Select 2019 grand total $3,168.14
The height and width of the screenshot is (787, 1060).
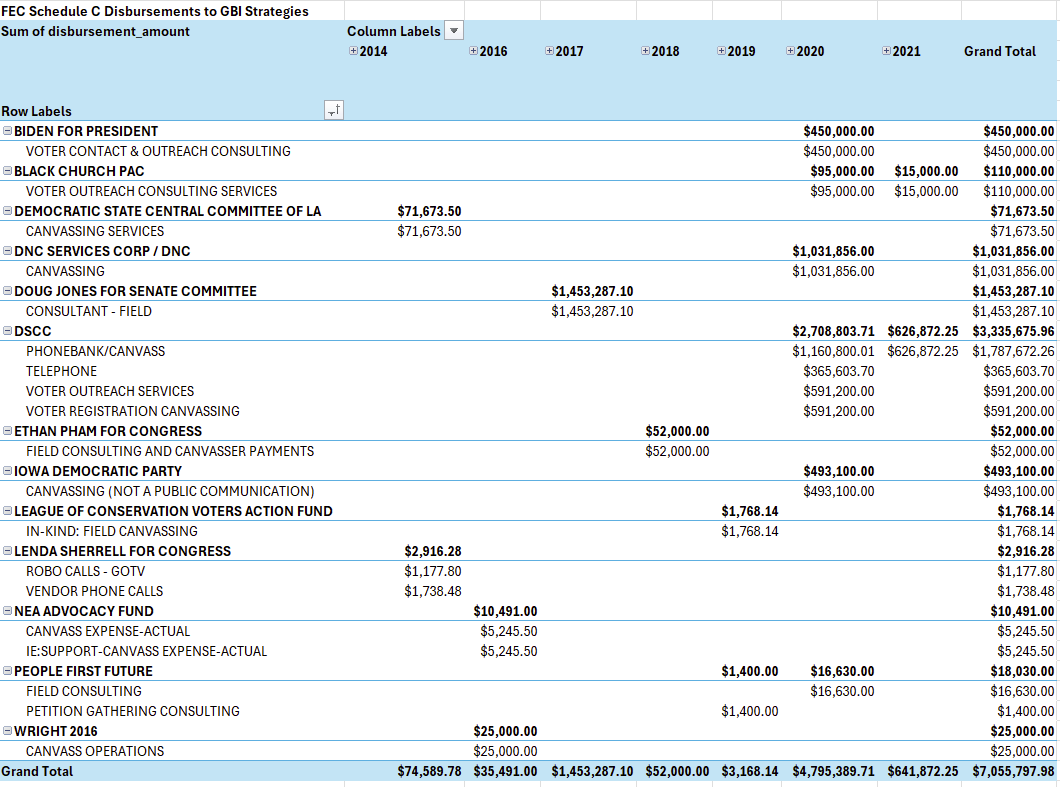(750, 771)
